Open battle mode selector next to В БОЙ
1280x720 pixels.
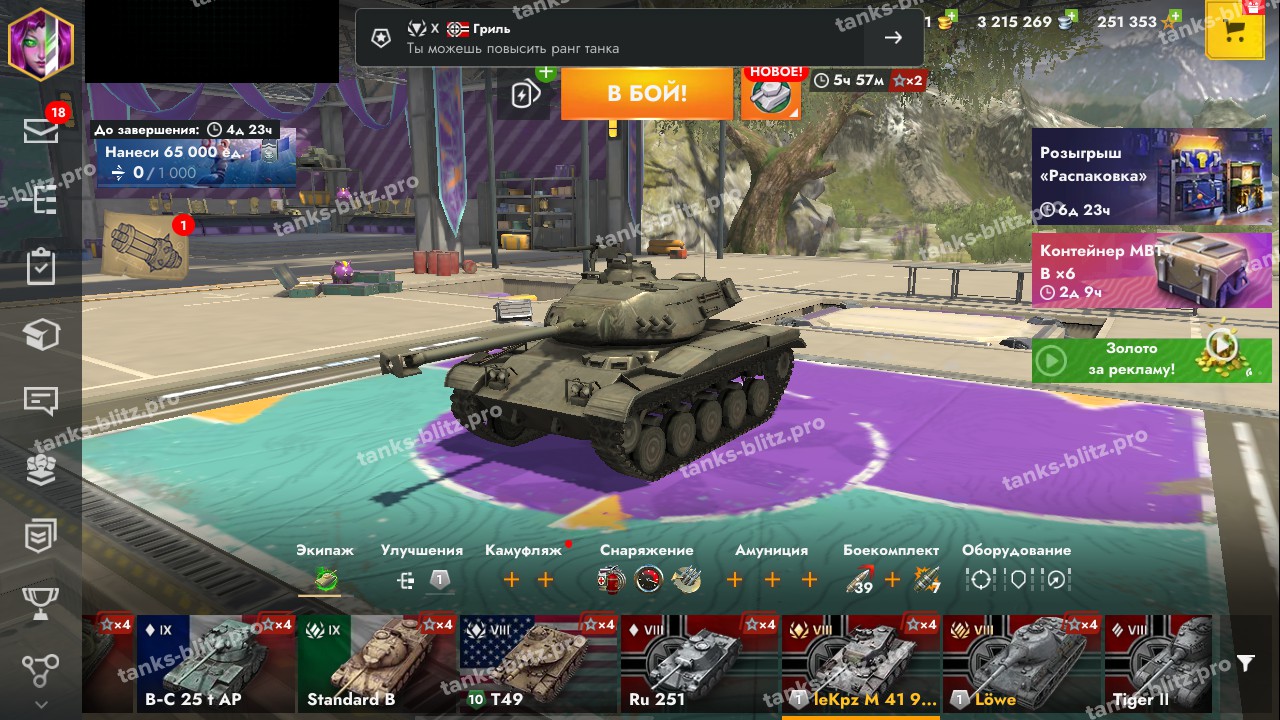(x=769, y=95)
